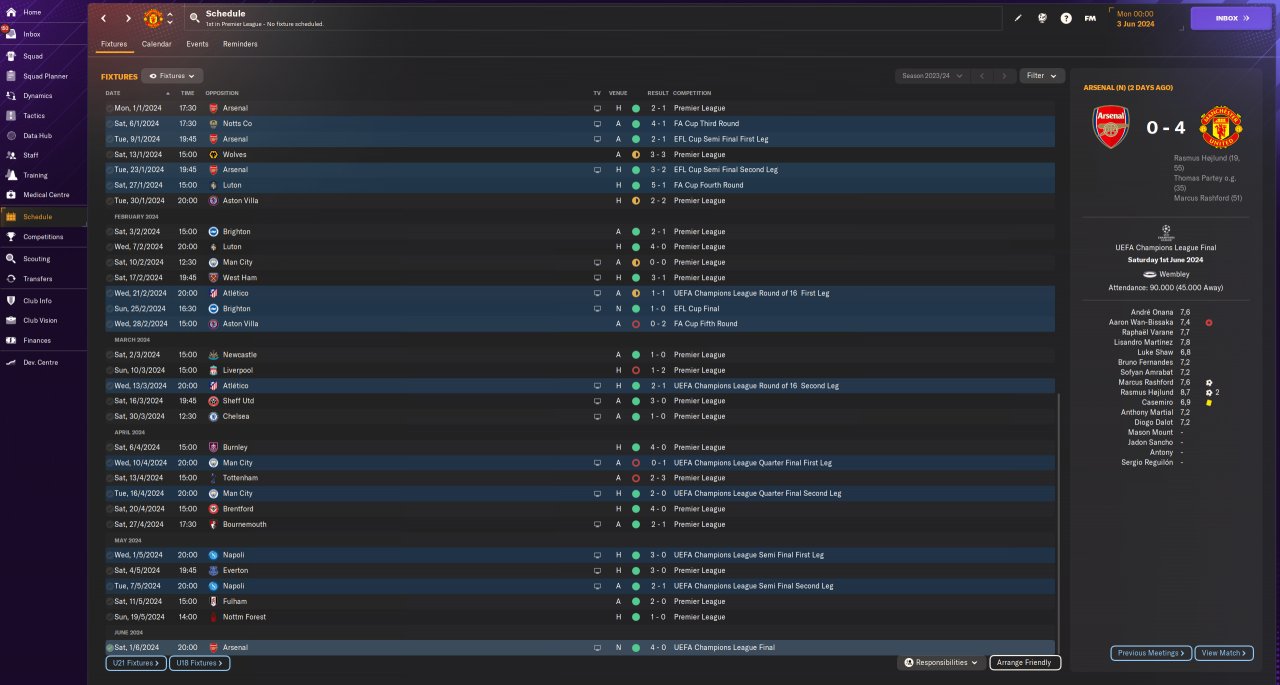Sort by the Date column header
The image size is (1280, 685).
point(113,93)
